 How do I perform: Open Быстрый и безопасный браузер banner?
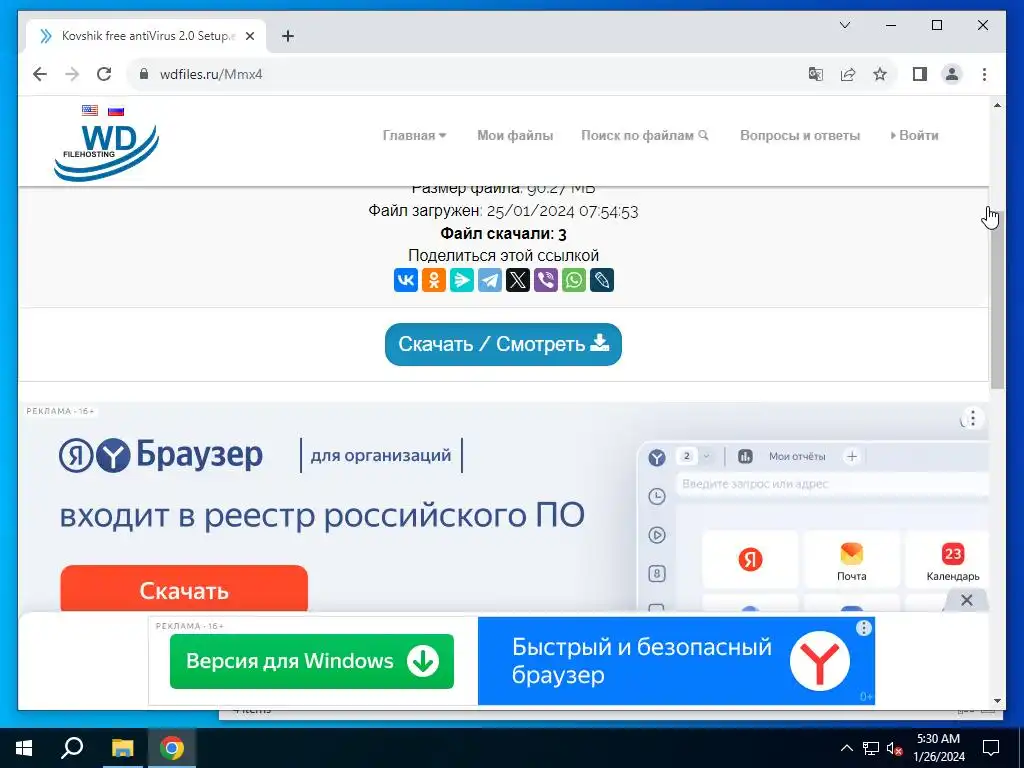click(676, 661)
